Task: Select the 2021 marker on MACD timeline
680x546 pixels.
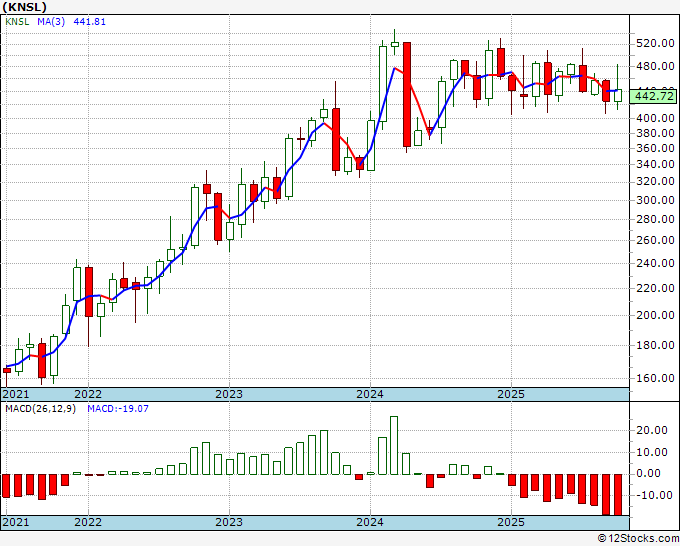Action: (16, 522)
